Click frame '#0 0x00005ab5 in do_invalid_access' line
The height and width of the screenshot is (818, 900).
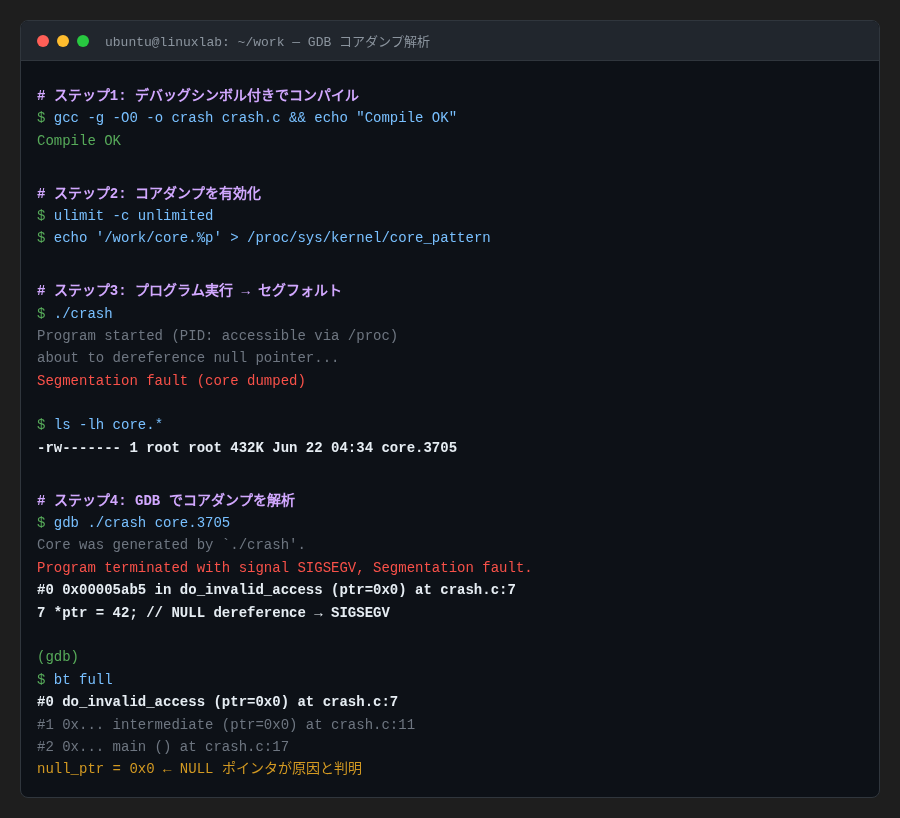tap(276, 590)
